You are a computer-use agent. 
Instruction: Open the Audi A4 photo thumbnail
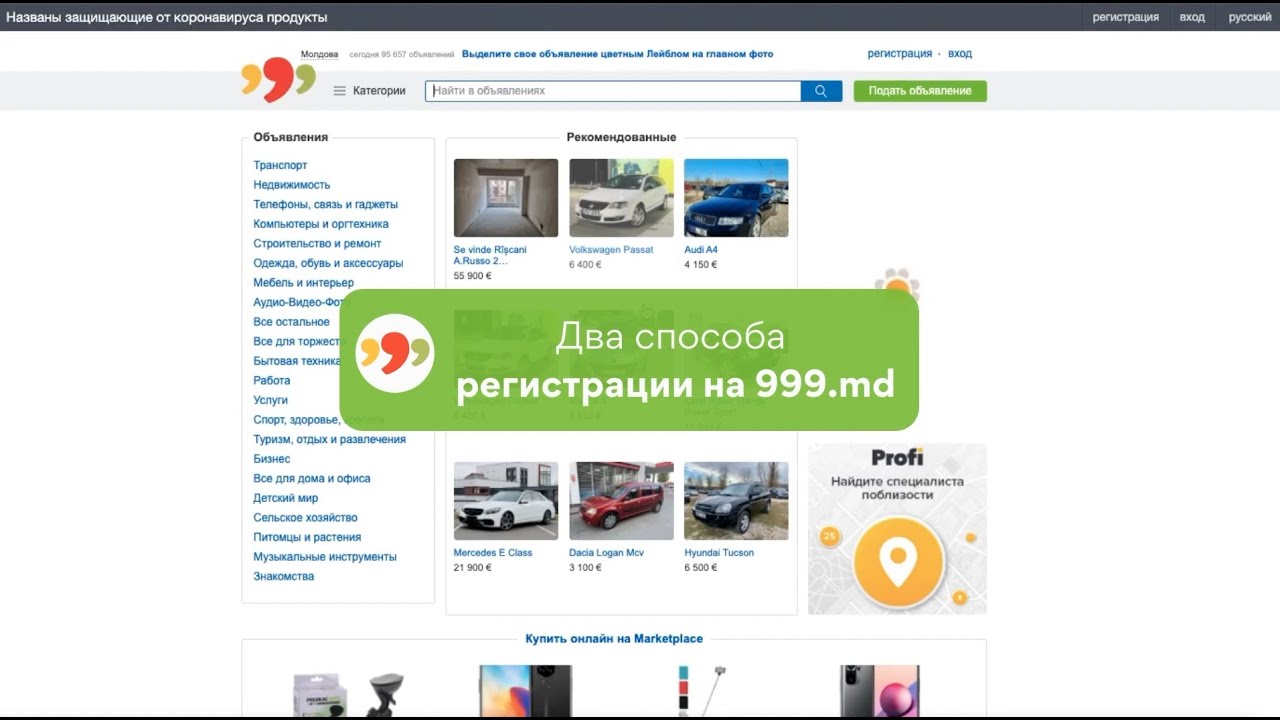click(736, 198)
